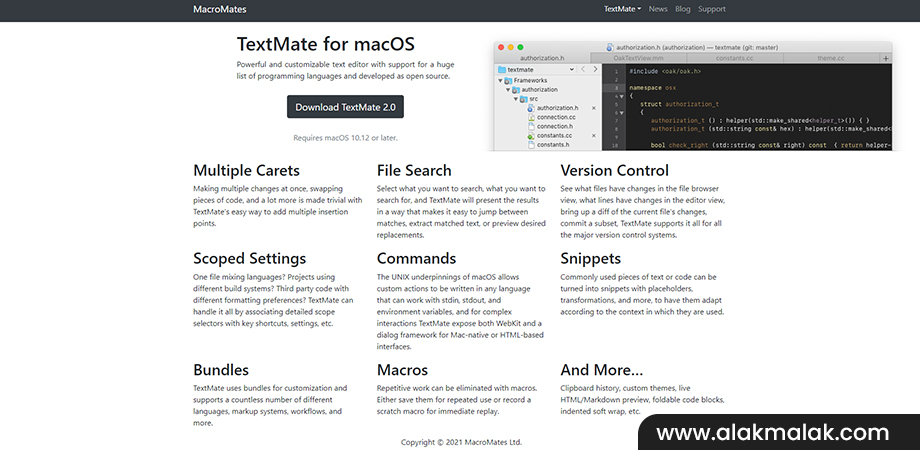The width and height of the screenshot is (920, 450).
Task: Click the TextMate editor screenshot image
Action: (x=693, y=96)
